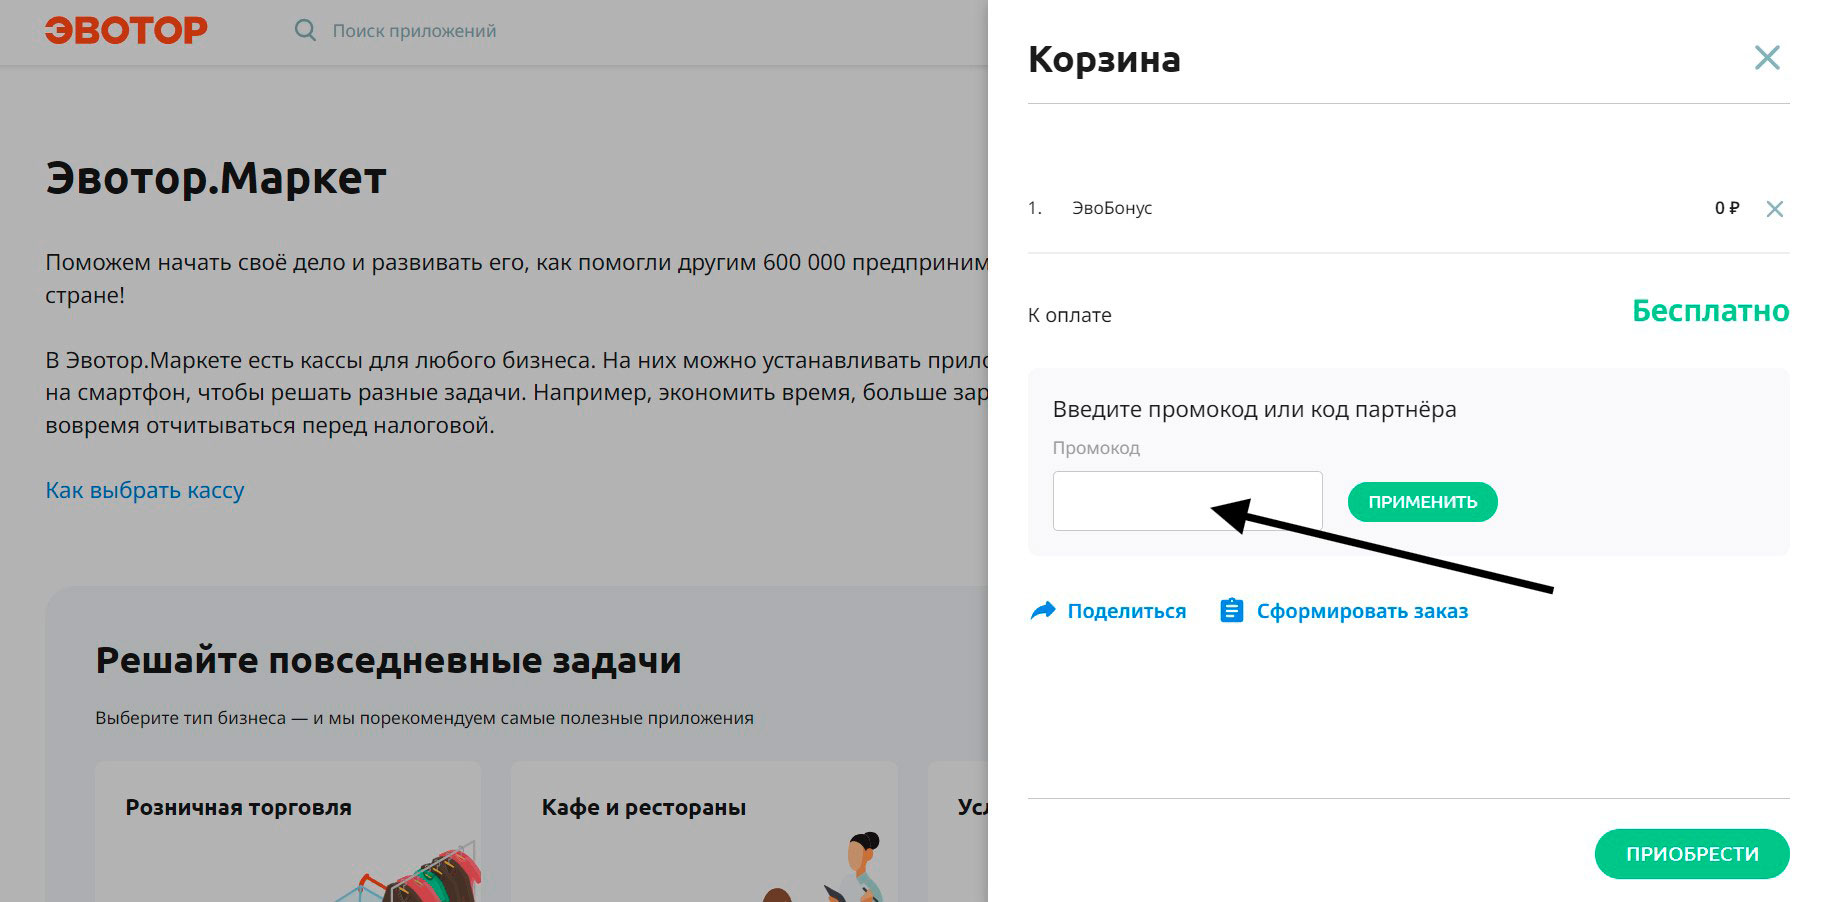The image size is (1832, 902).
Task: Click the Промокод input field
Action: click(x=1187, y=501)
